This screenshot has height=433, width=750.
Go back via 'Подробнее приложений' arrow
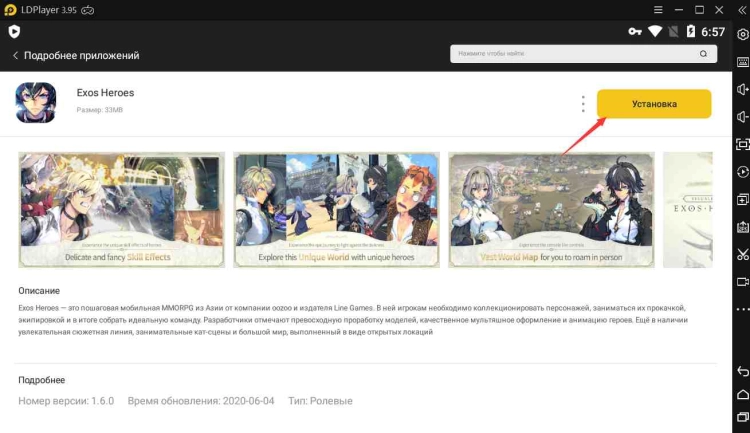tap(15, 55)
